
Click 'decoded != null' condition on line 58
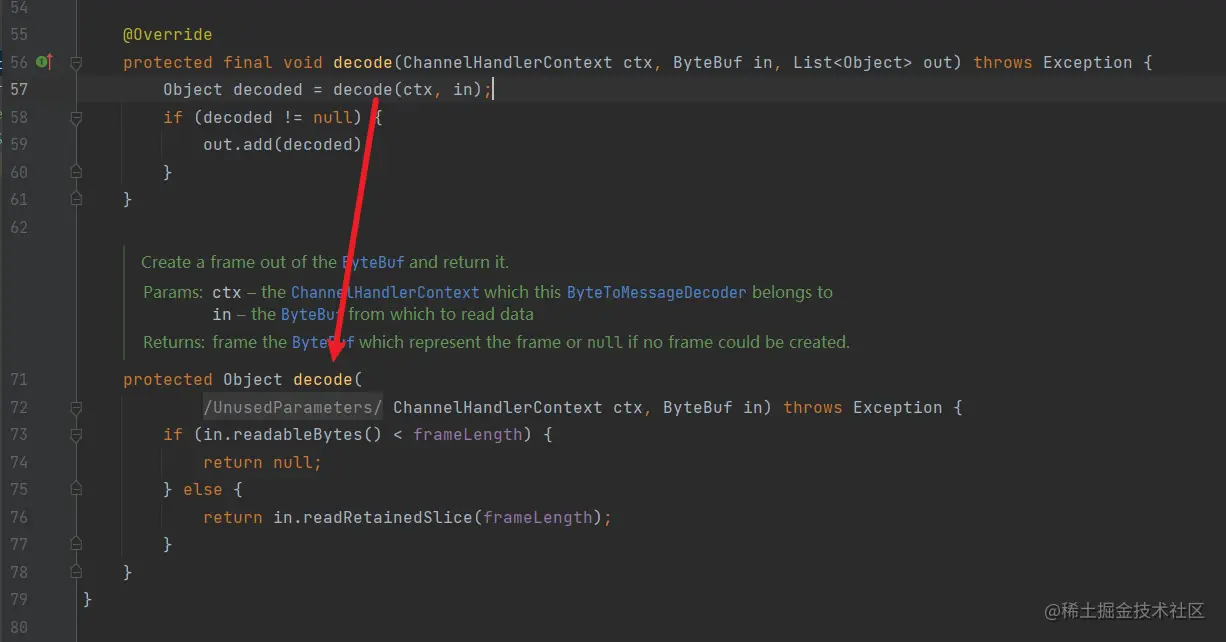[x=278, y=117]
